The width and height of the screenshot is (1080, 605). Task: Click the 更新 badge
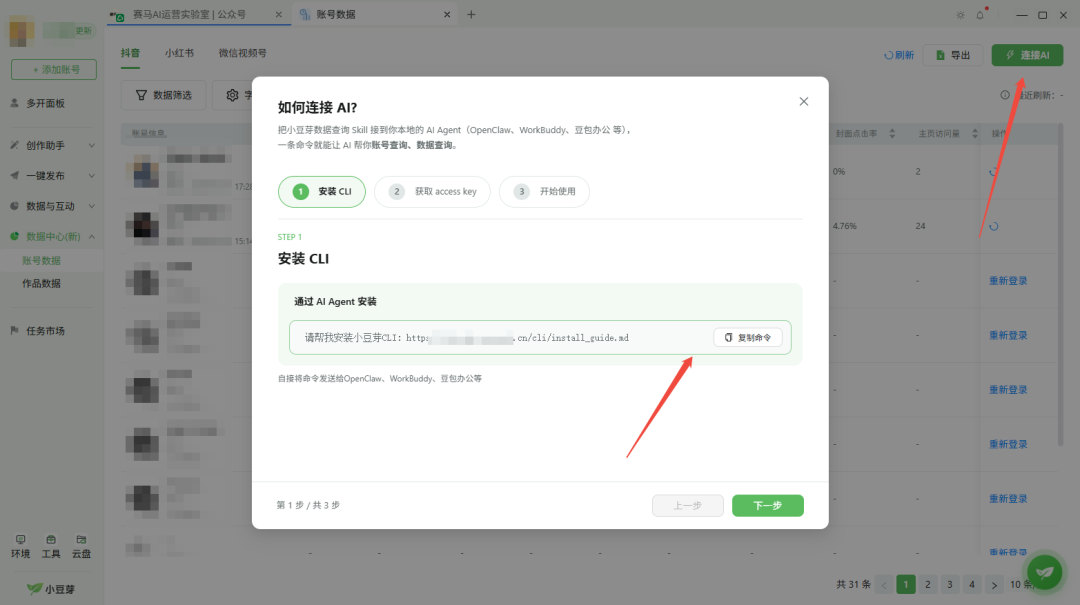(x=83, y=30)
